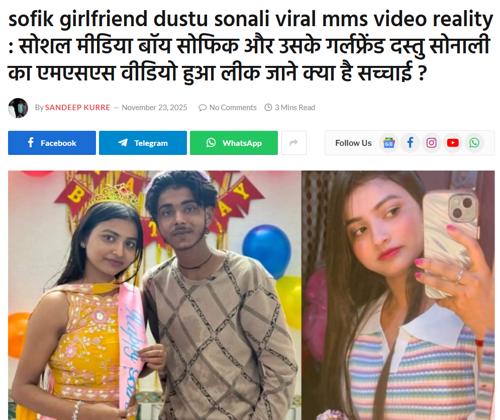Share the article on WhatsApp
The image size is (500, 420).
pos(234,143)
